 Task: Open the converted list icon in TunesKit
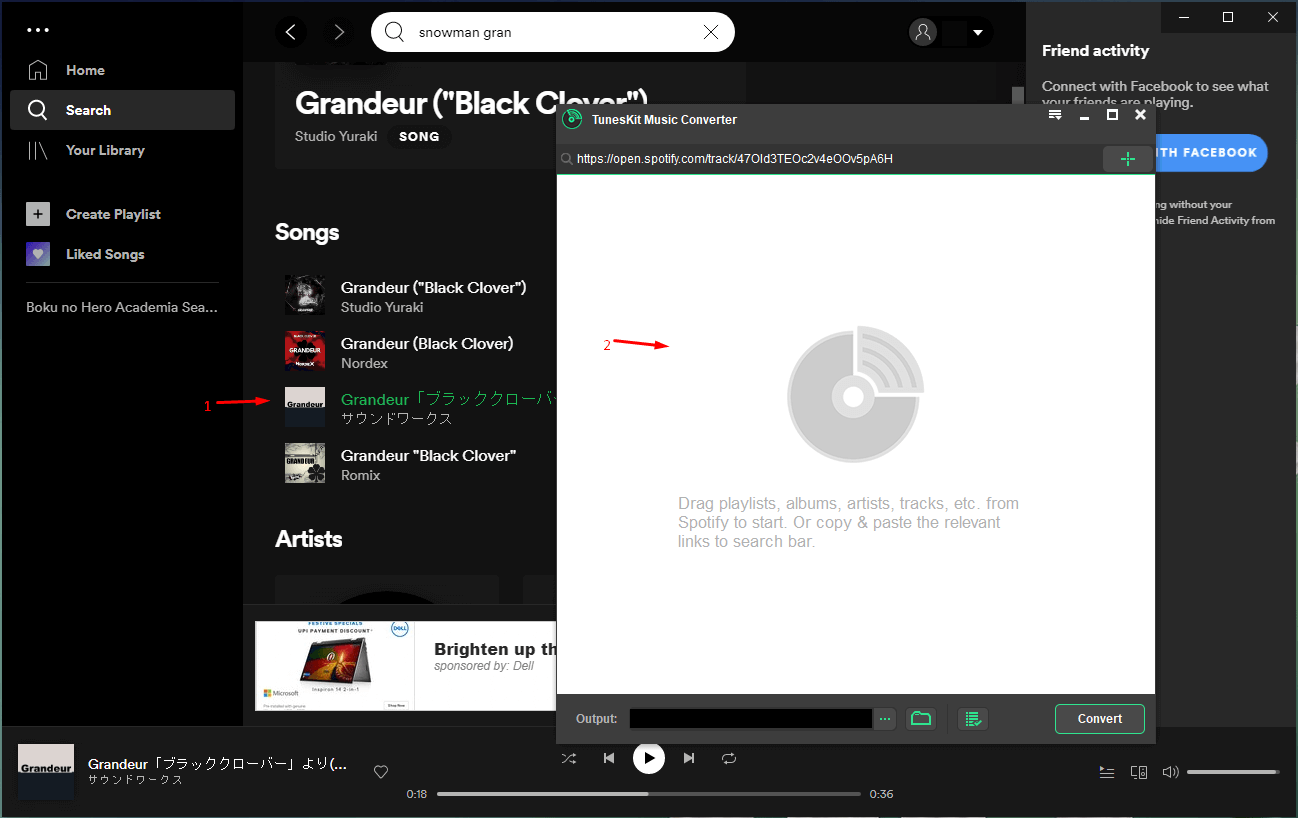972,718
